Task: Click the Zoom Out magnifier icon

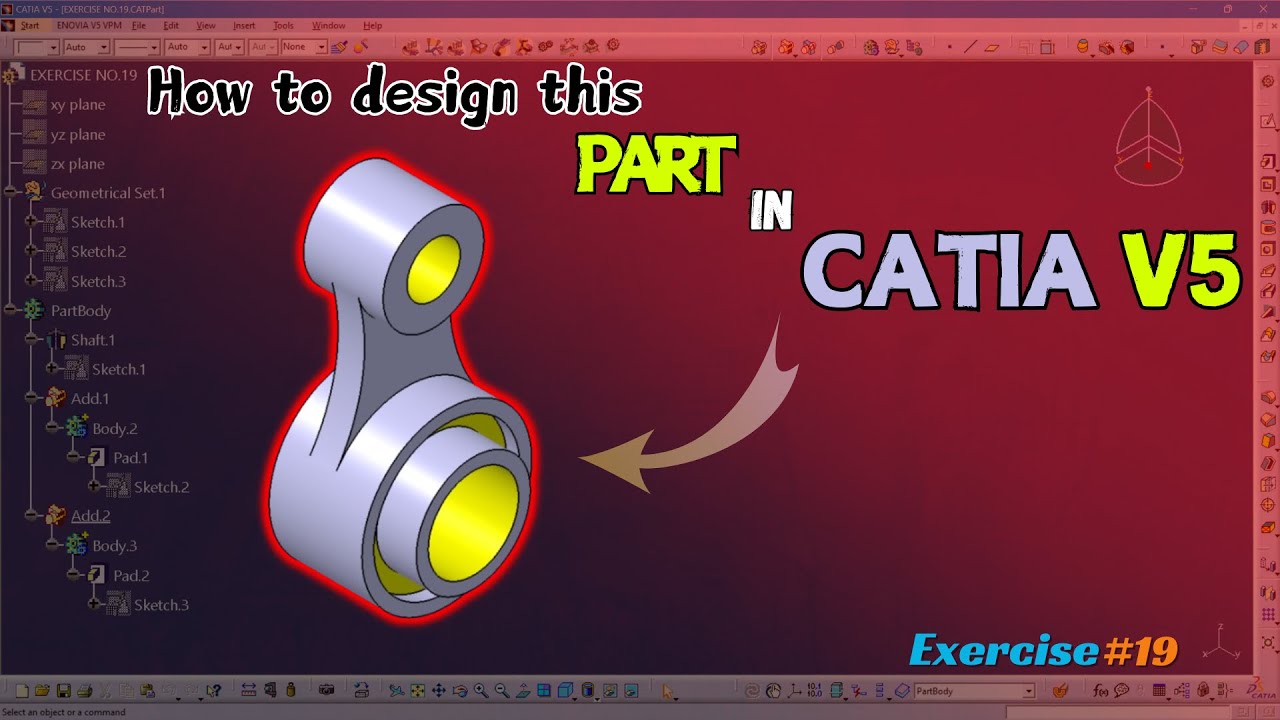Action: click(x=501, y=690)
